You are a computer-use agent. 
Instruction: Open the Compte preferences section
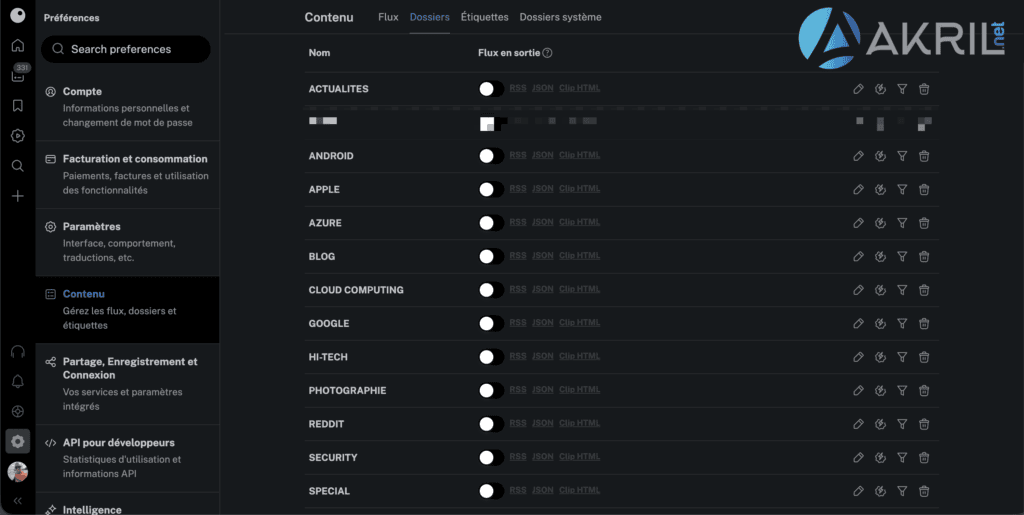pyautogui.click(x=127, y=107)
